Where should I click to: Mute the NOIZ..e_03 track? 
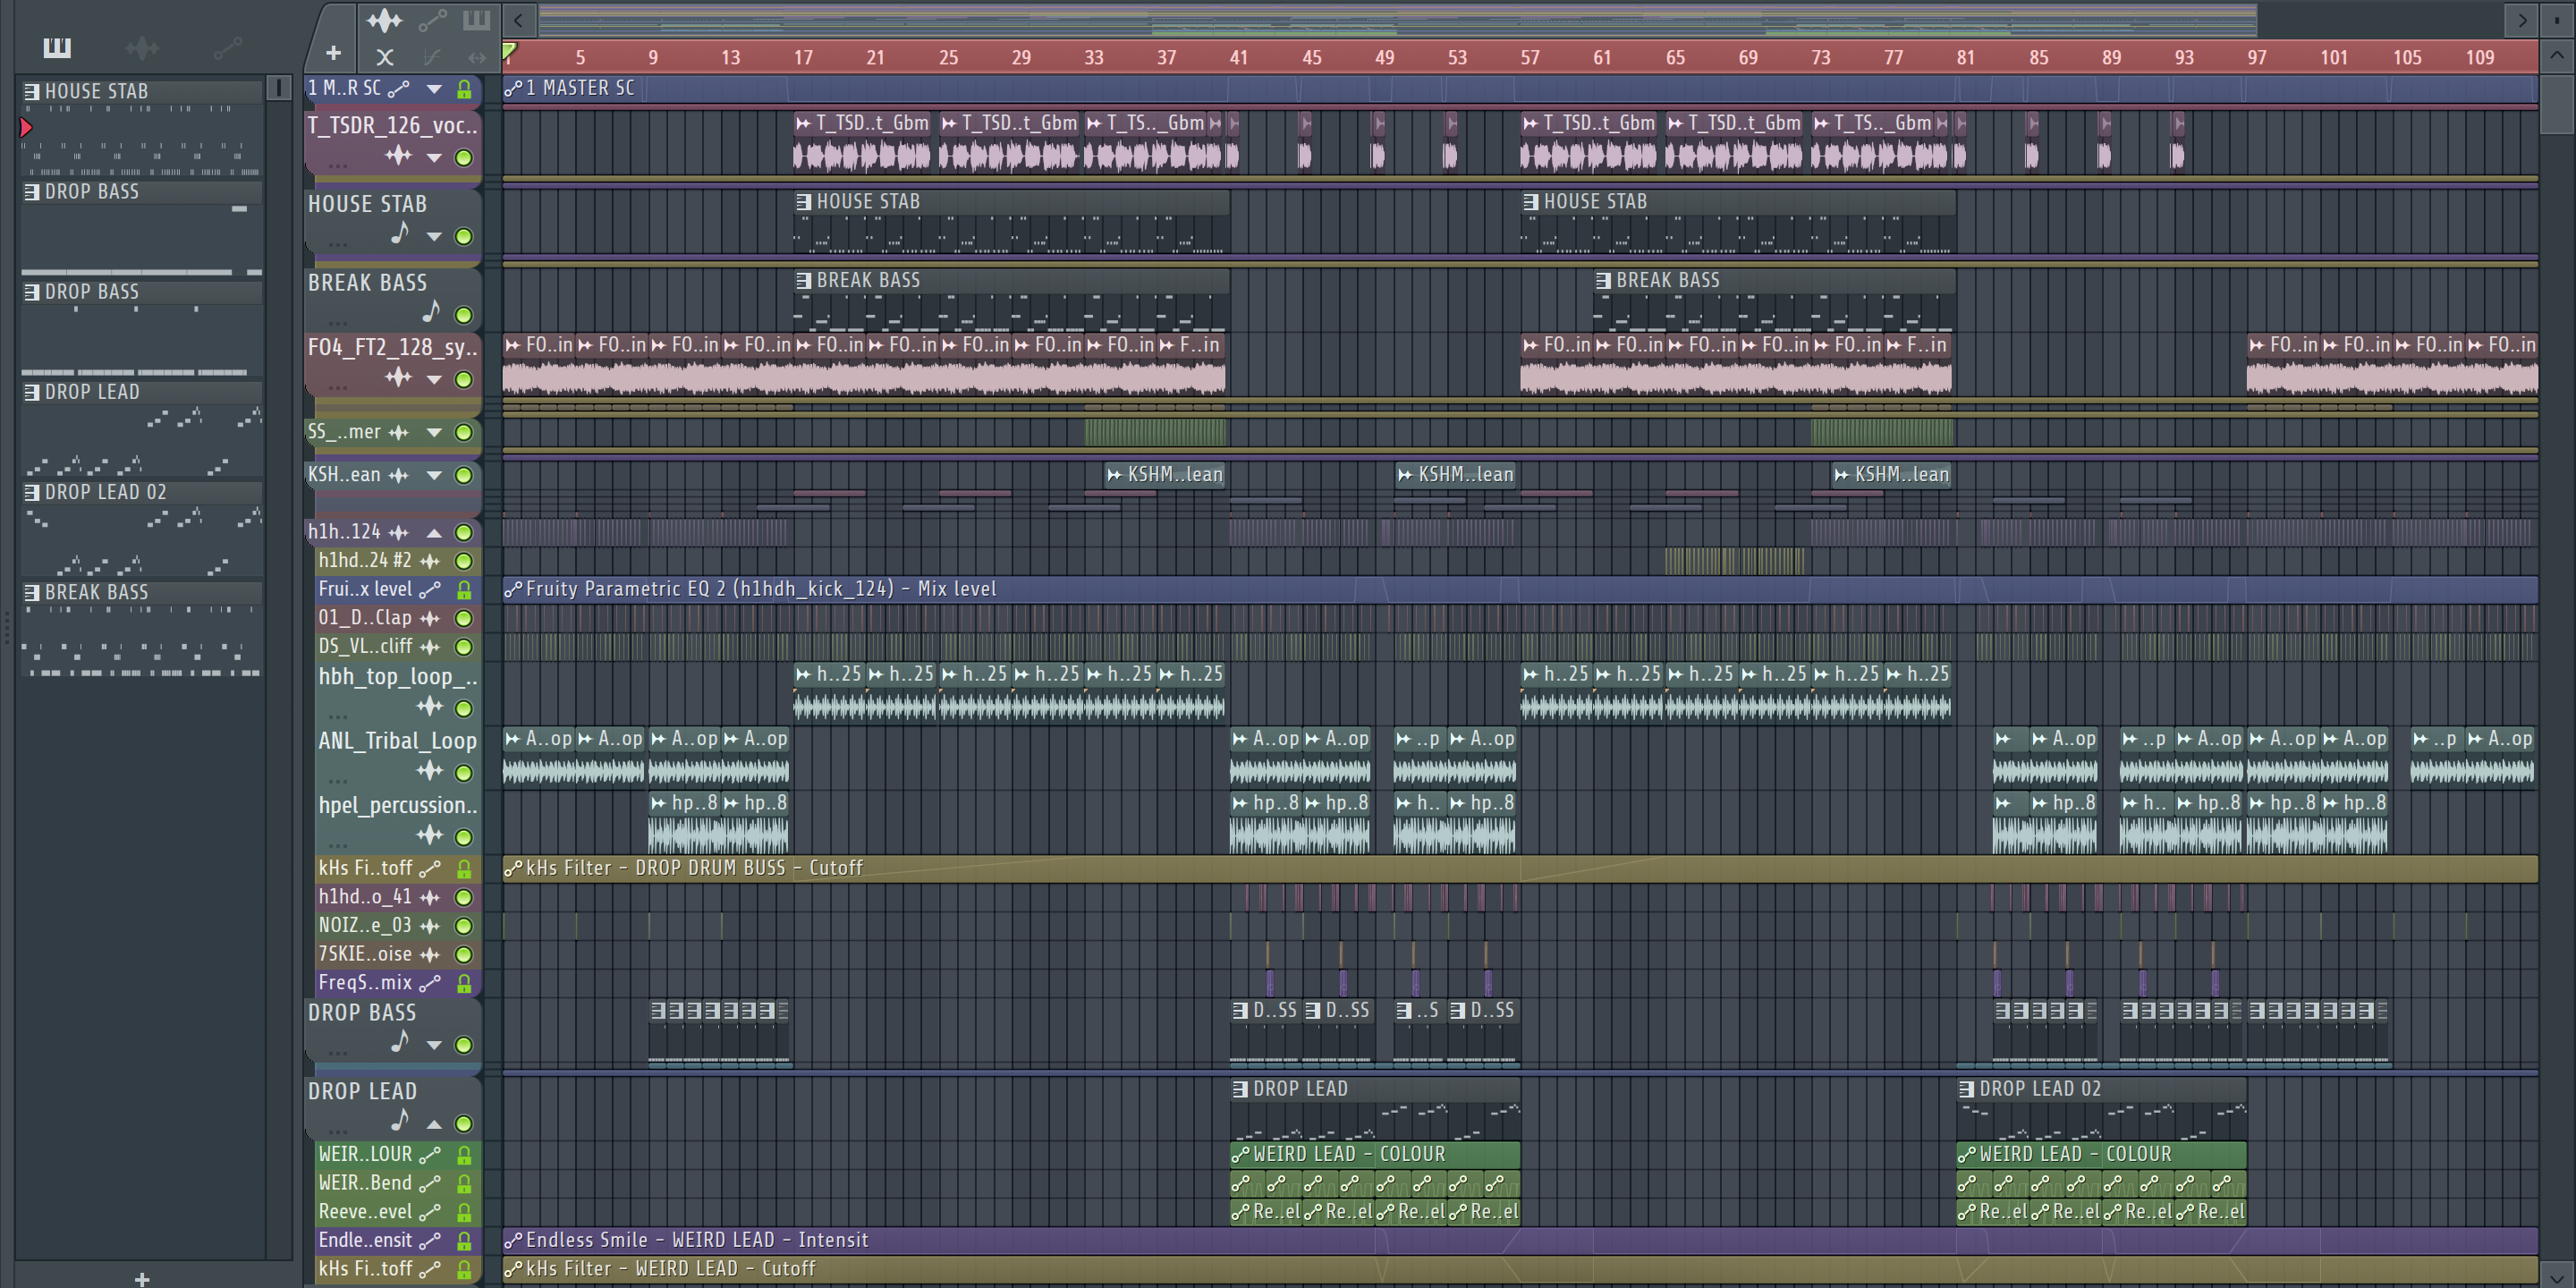pos(464,927)
